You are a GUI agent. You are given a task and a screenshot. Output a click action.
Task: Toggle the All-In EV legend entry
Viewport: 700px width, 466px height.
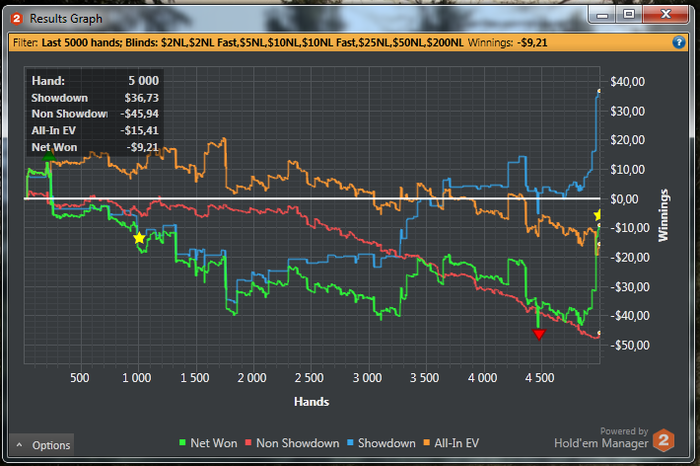click(x=451, y=443)
